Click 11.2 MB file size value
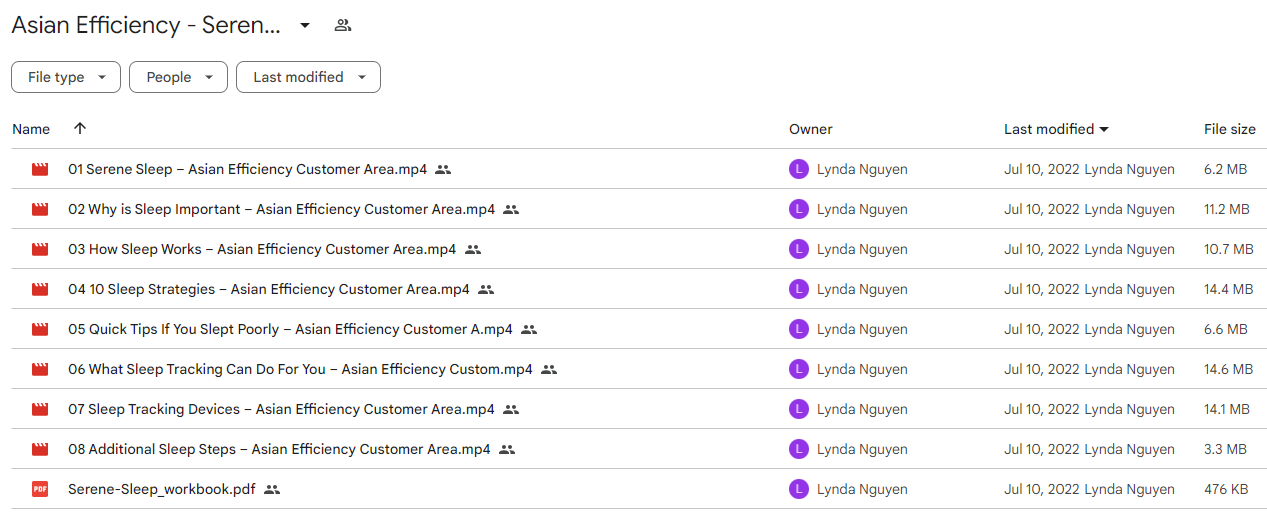The image size is (1267, 525). pyautogui.click(x=1227, y=210)
